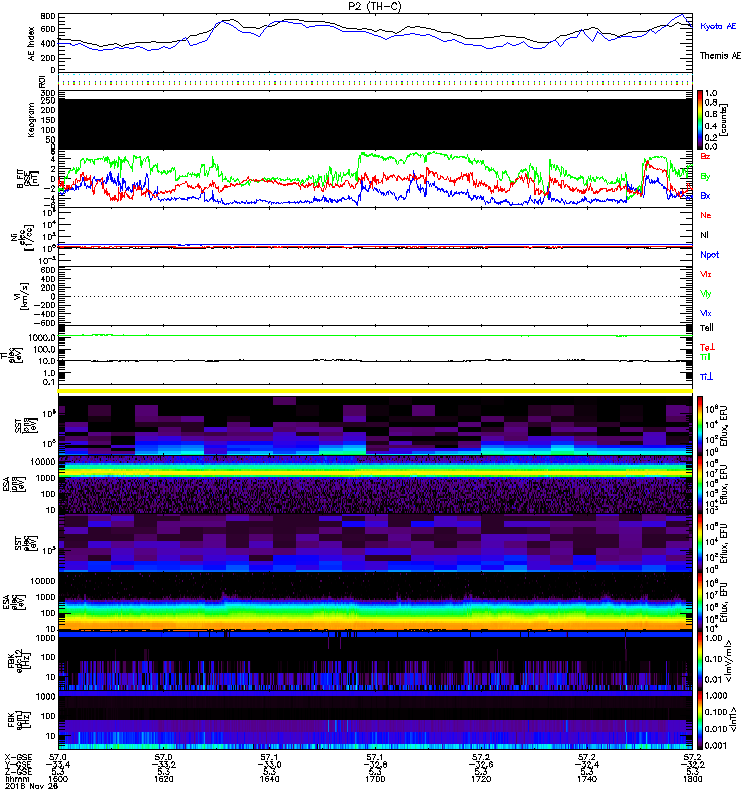Screen dimensions: 750x800
Task: Click the top SST Eflux color bar
Action: (700, 425)
